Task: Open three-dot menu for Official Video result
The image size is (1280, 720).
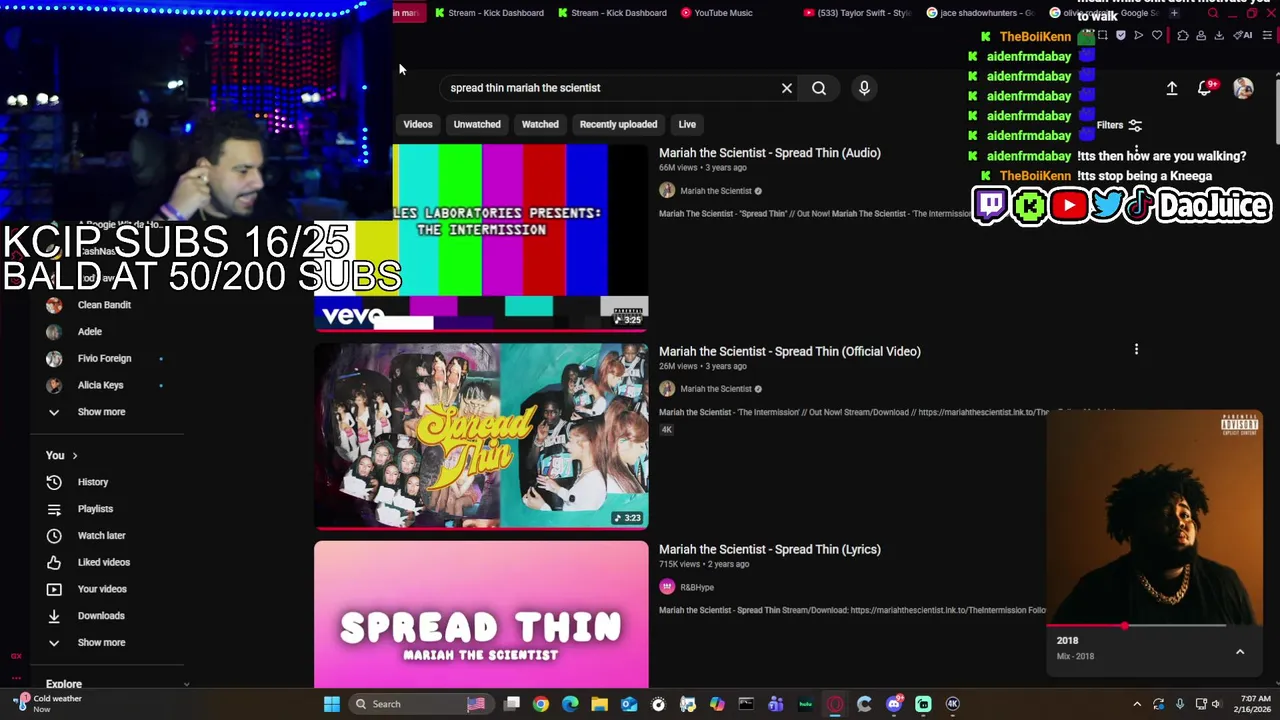Action: pos(1136,349)
